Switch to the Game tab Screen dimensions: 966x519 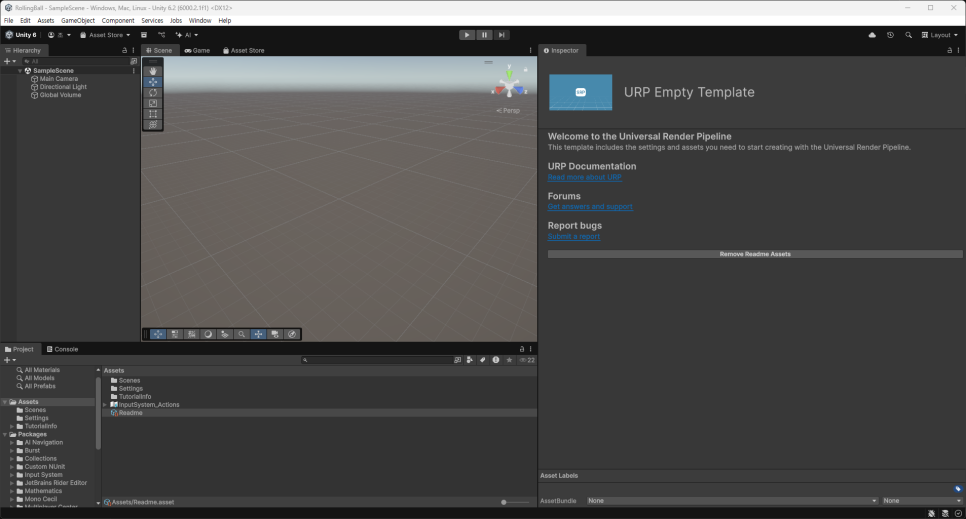coord(197,51)
